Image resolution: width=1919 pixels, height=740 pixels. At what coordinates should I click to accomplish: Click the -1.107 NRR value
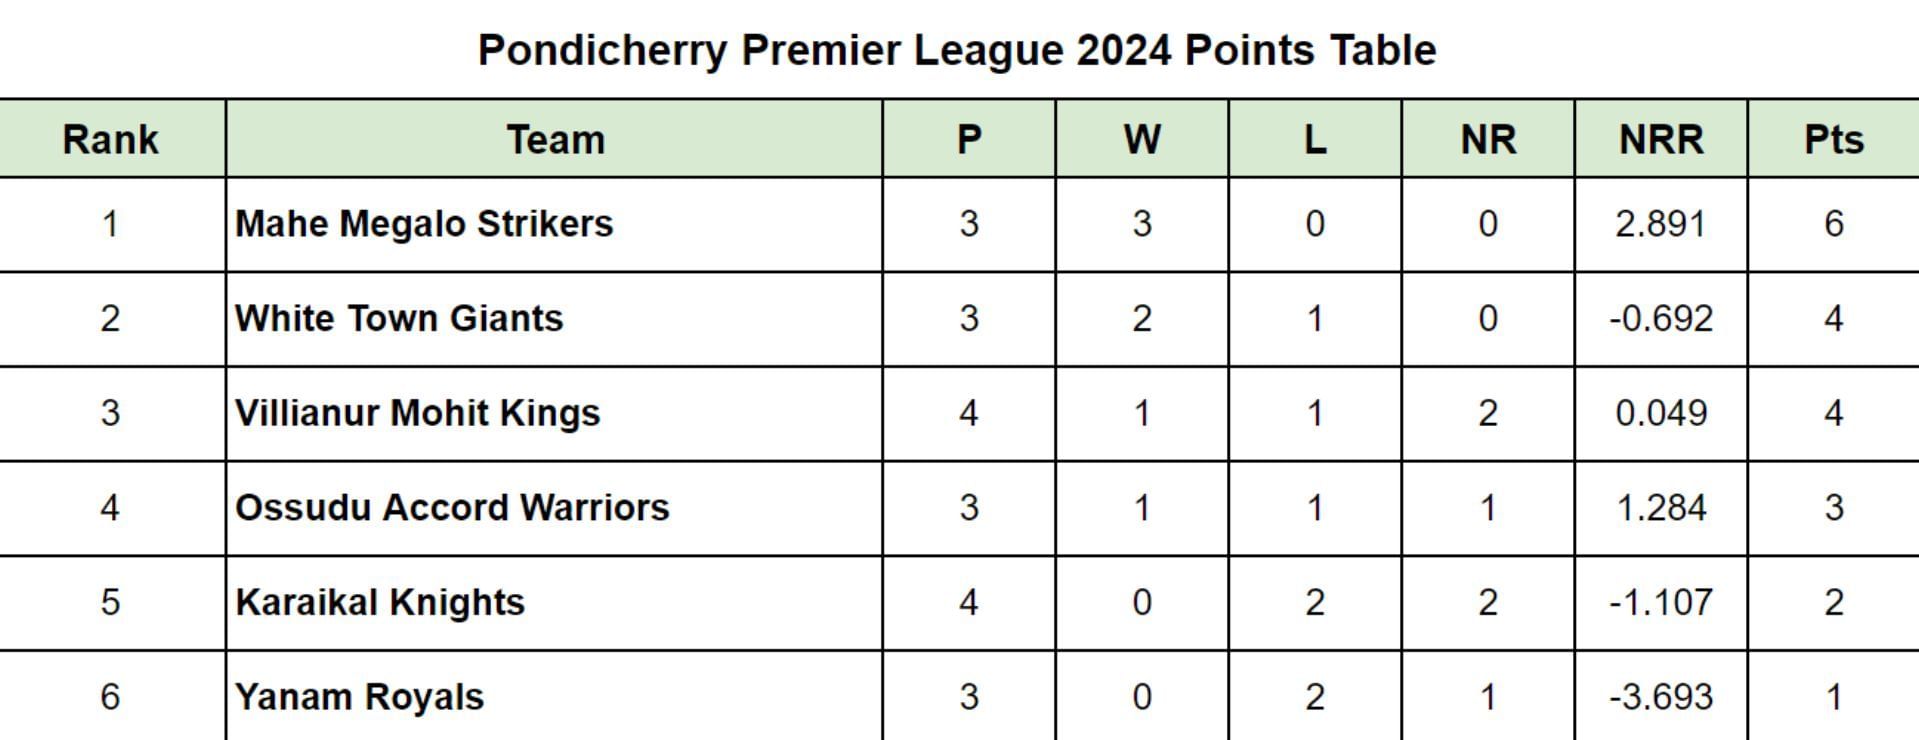pyautogui.click(x=1660, y=603)
